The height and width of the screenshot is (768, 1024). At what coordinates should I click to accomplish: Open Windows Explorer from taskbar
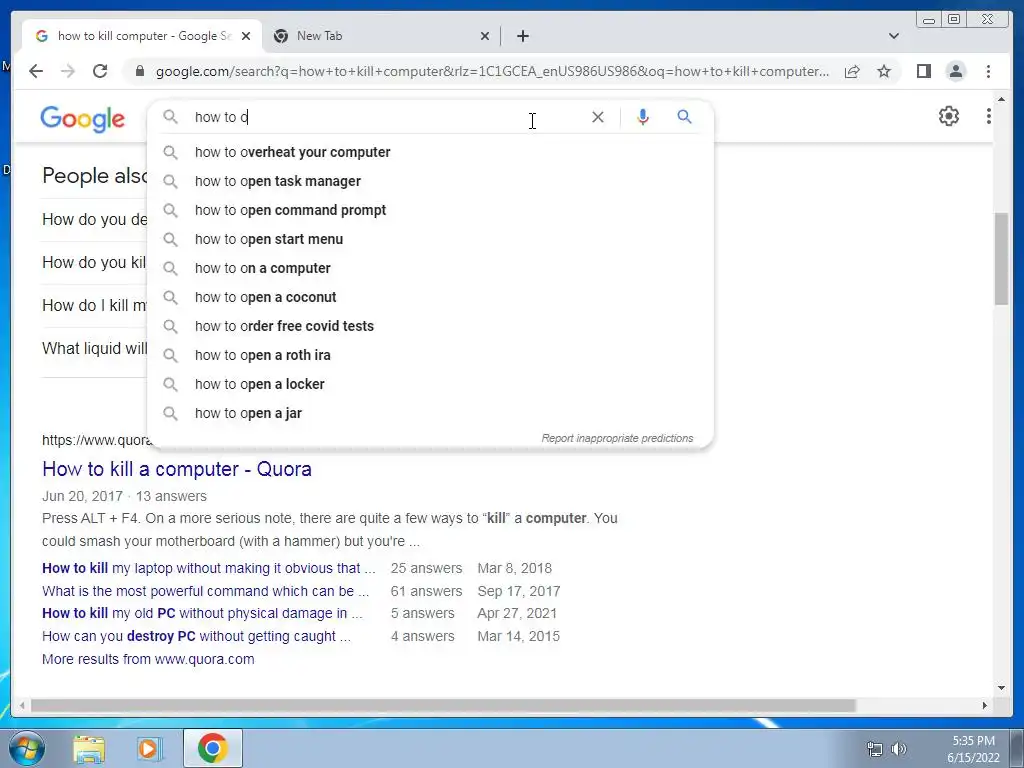pyautogui.click(x=89, y=748)
